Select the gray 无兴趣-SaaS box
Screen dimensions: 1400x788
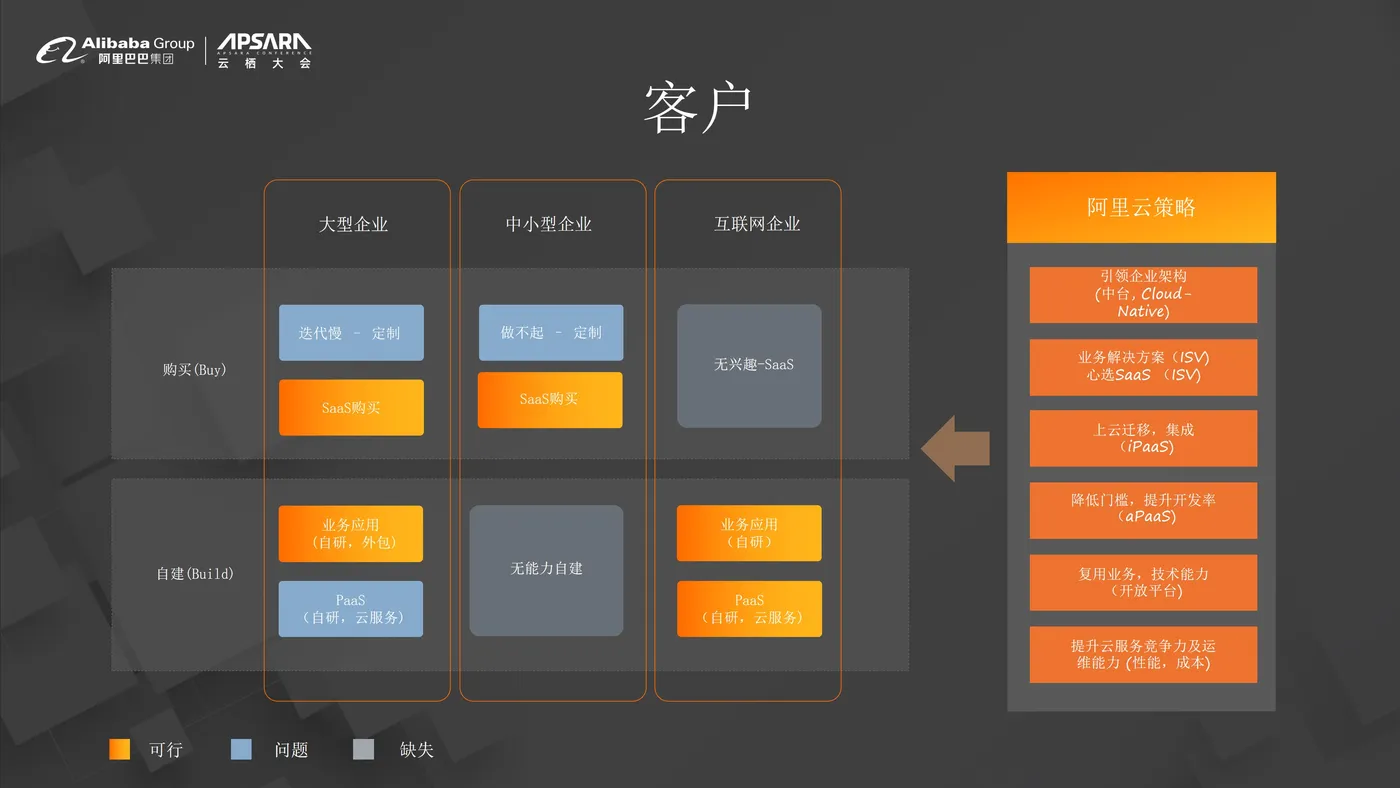[x=750, y=366]
